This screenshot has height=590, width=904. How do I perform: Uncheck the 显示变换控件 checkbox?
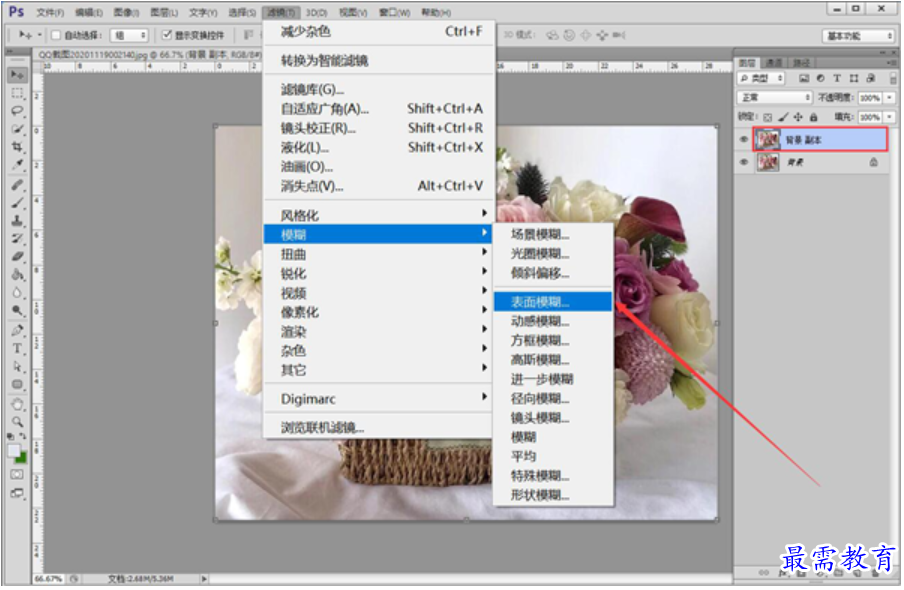[x=167, y=35]
